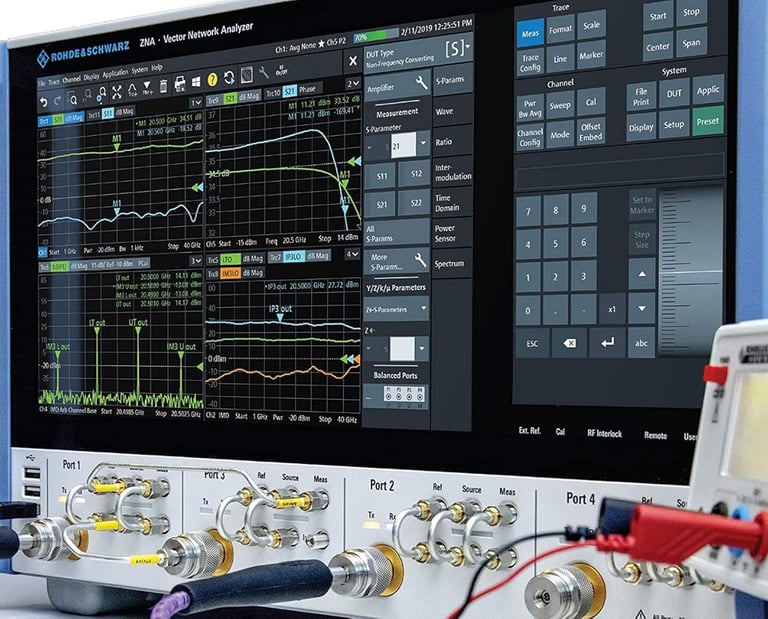Image resolution: width=768 pixels, height=619 pixels.
Task: Switch to the Spectrum tab
Action: pyautogui.click(x=452, y=263)
